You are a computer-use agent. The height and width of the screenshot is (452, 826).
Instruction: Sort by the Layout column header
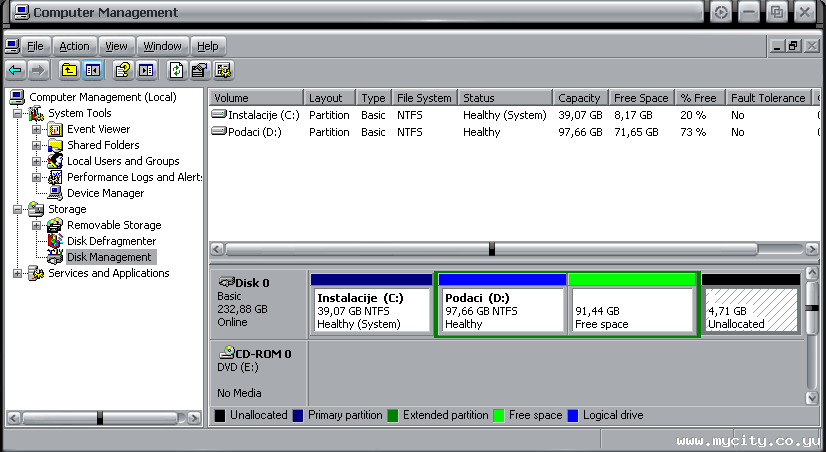pyautogui.click(x=330, y=98)
